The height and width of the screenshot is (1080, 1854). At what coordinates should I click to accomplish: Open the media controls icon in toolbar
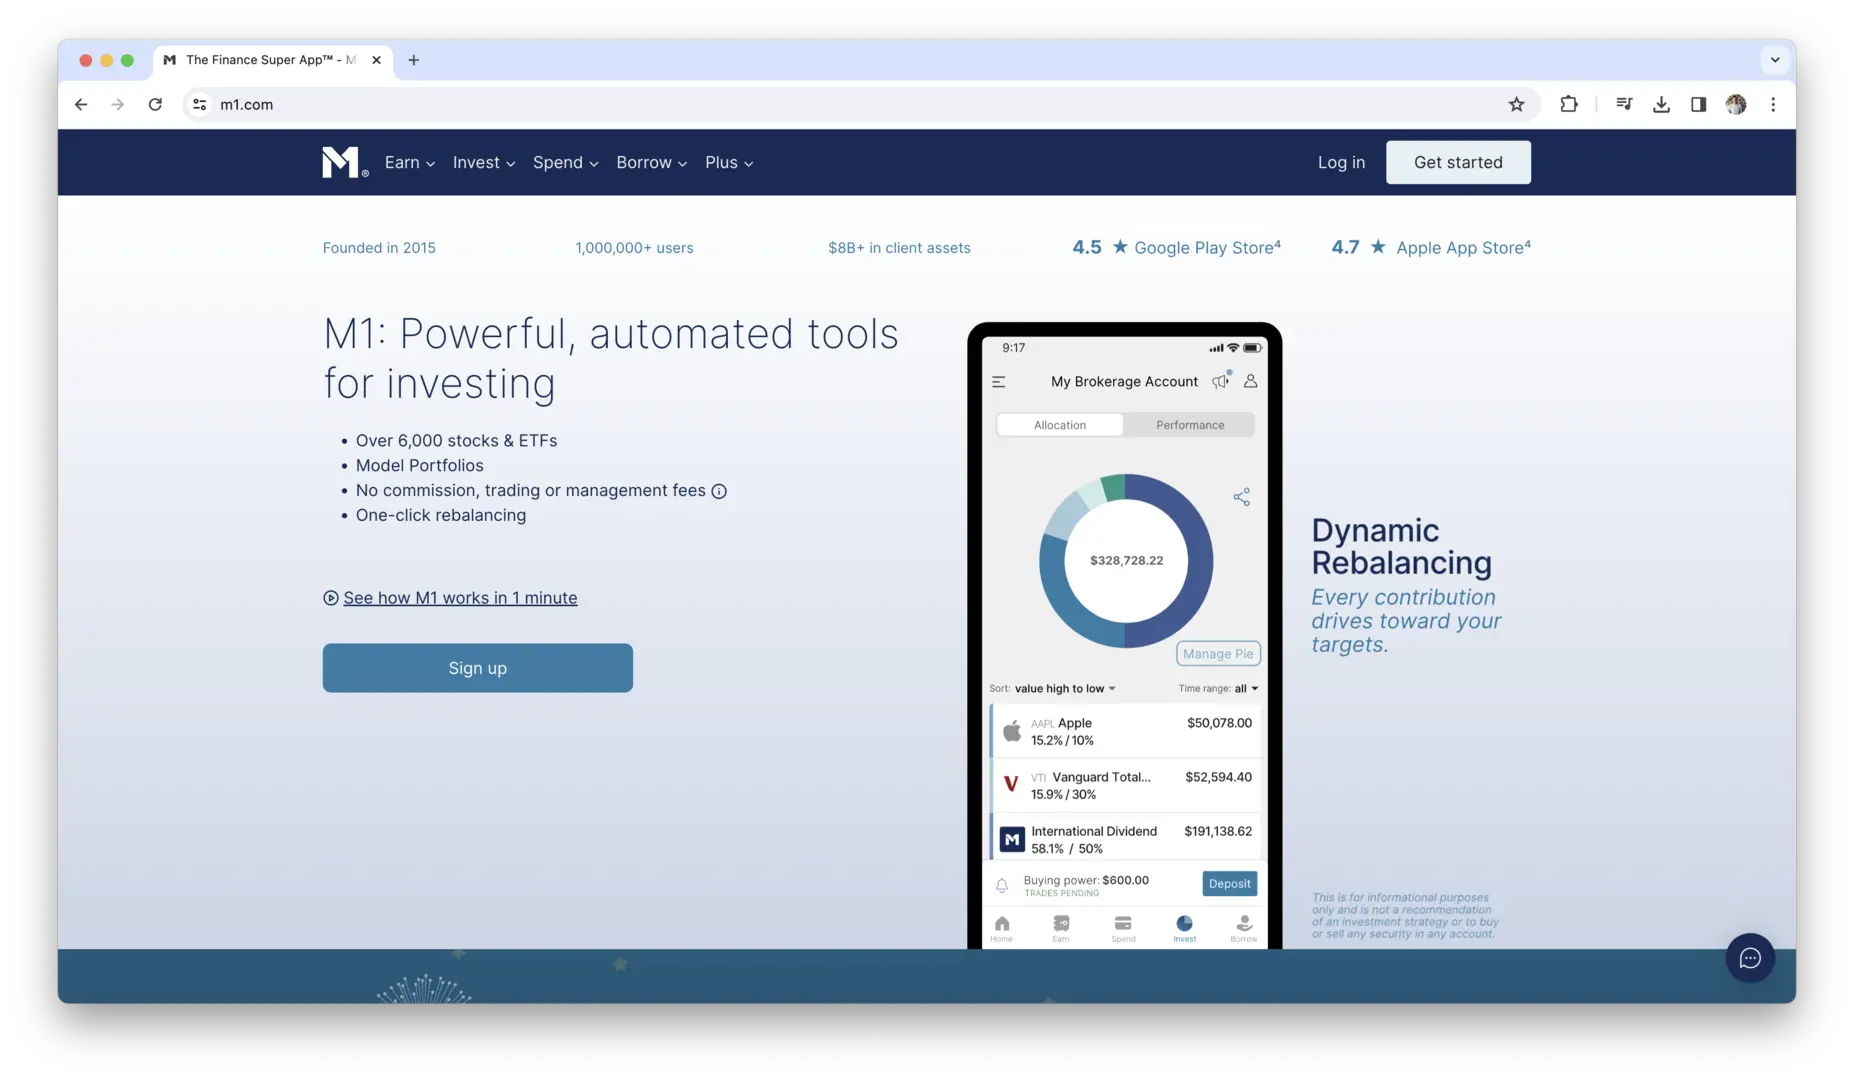(x=1624, y=104)
